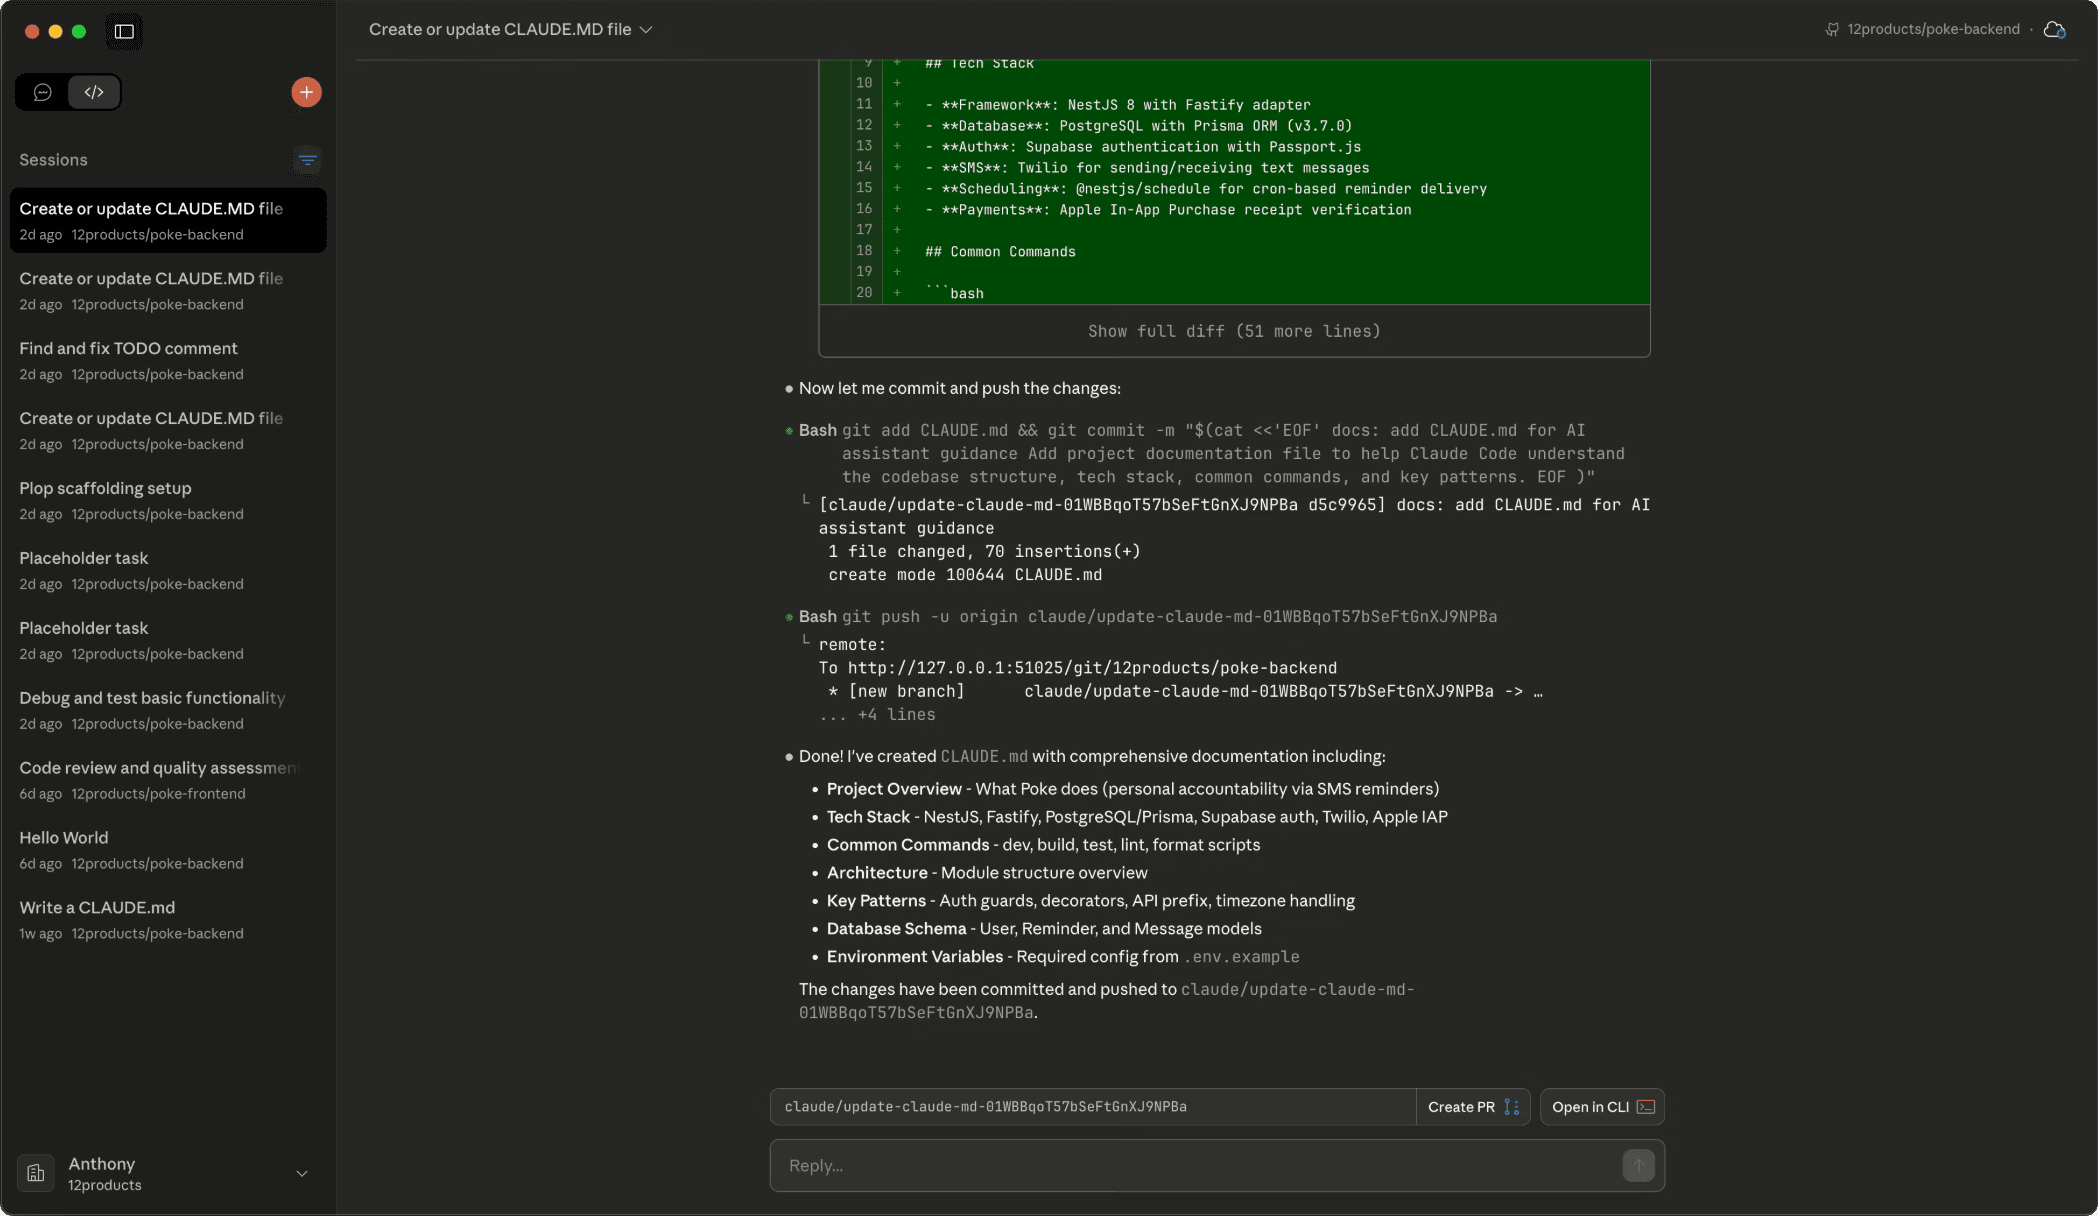Click the Open in CLI button
This screenshot has width=2098, height=1216.
click(x=1602, y=1107)
